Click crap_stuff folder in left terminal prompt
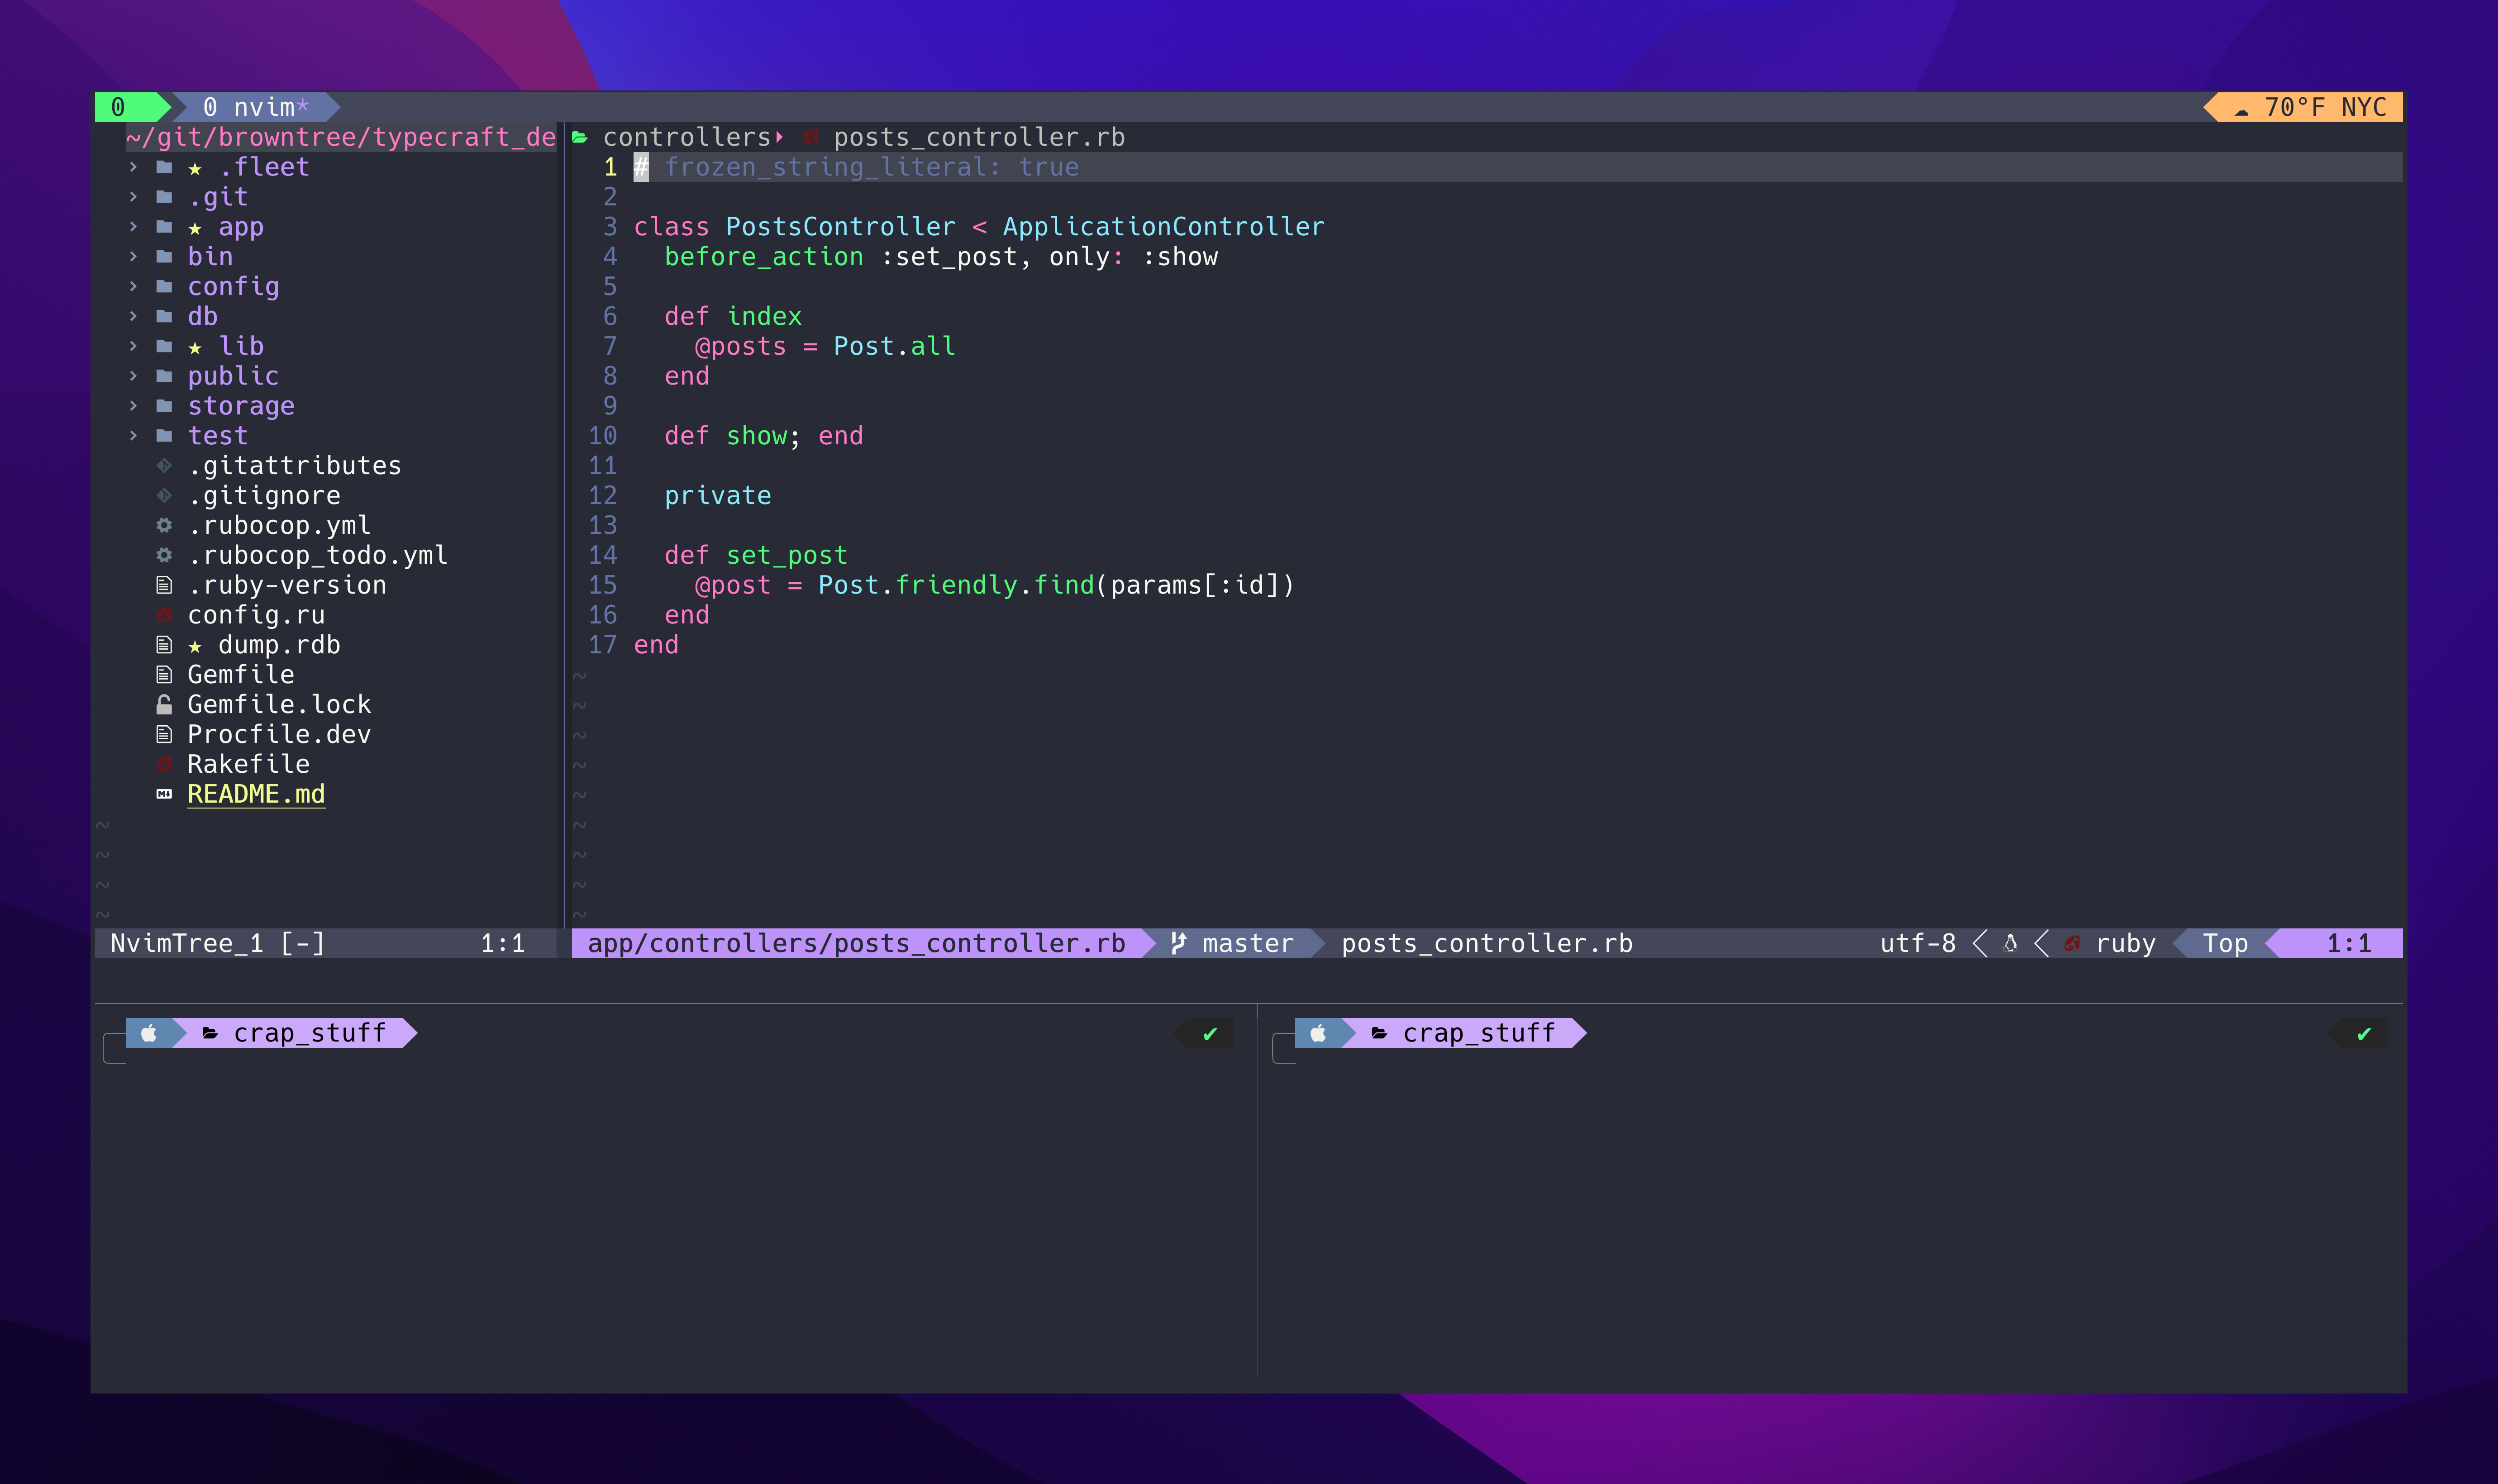 coord(309,1033)
